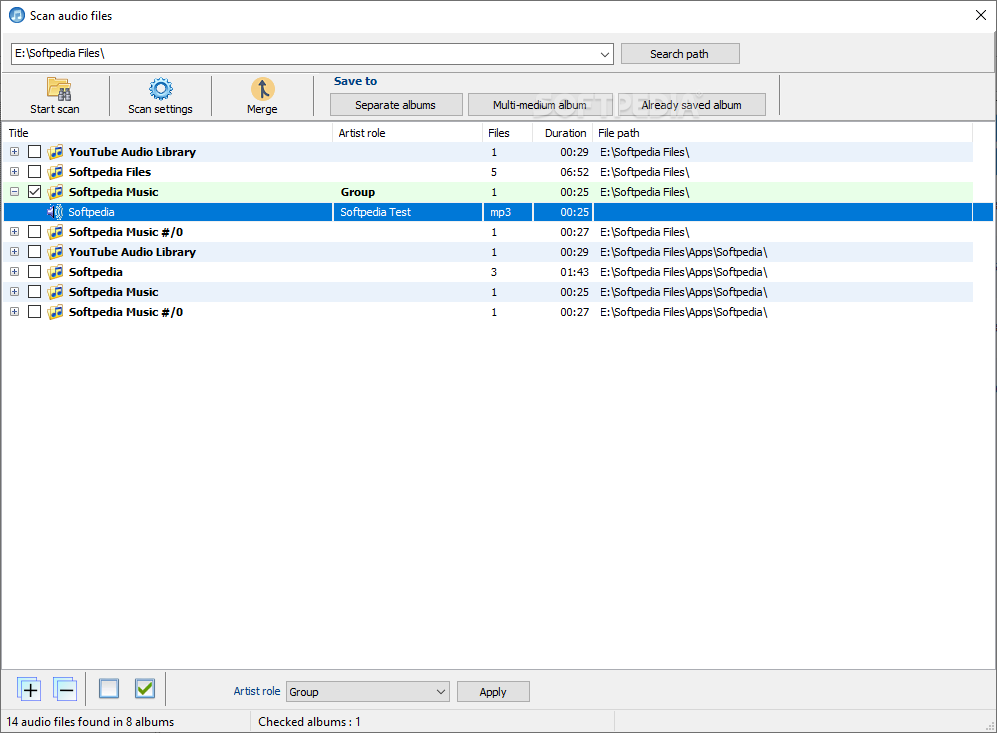
Task: Sort by Files column header
Action: [507, 133]
